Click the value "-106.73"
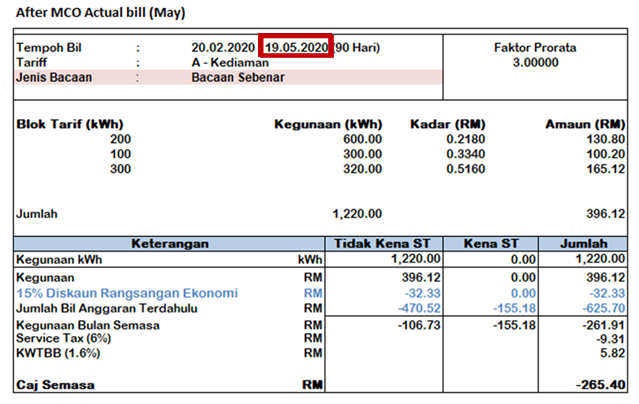The width and height of the screenshot is (639, 404). [x=419, y=325]
